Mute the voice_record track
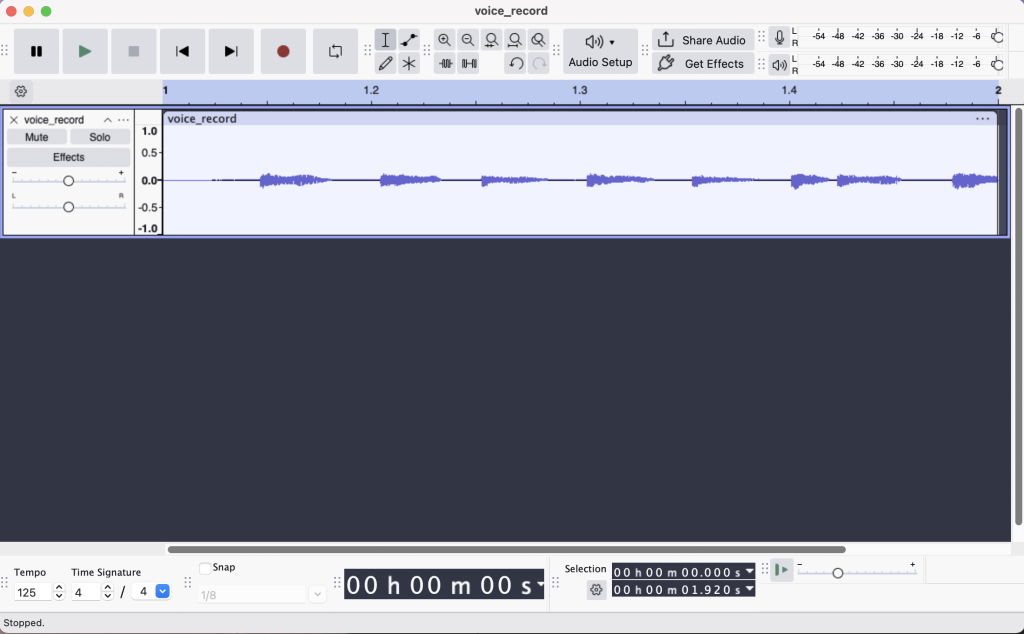Screen dimensions: 1024x634 click(x=37, y=137)
